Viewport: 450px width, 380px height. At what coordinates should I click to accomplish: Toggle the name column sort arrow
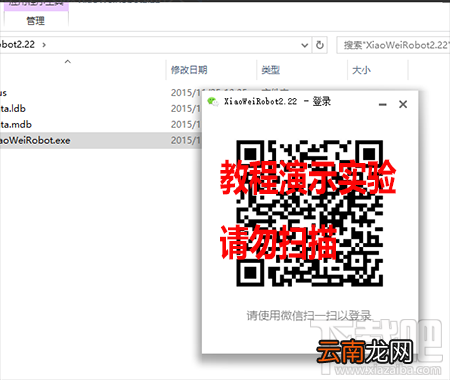coord(68,62)
